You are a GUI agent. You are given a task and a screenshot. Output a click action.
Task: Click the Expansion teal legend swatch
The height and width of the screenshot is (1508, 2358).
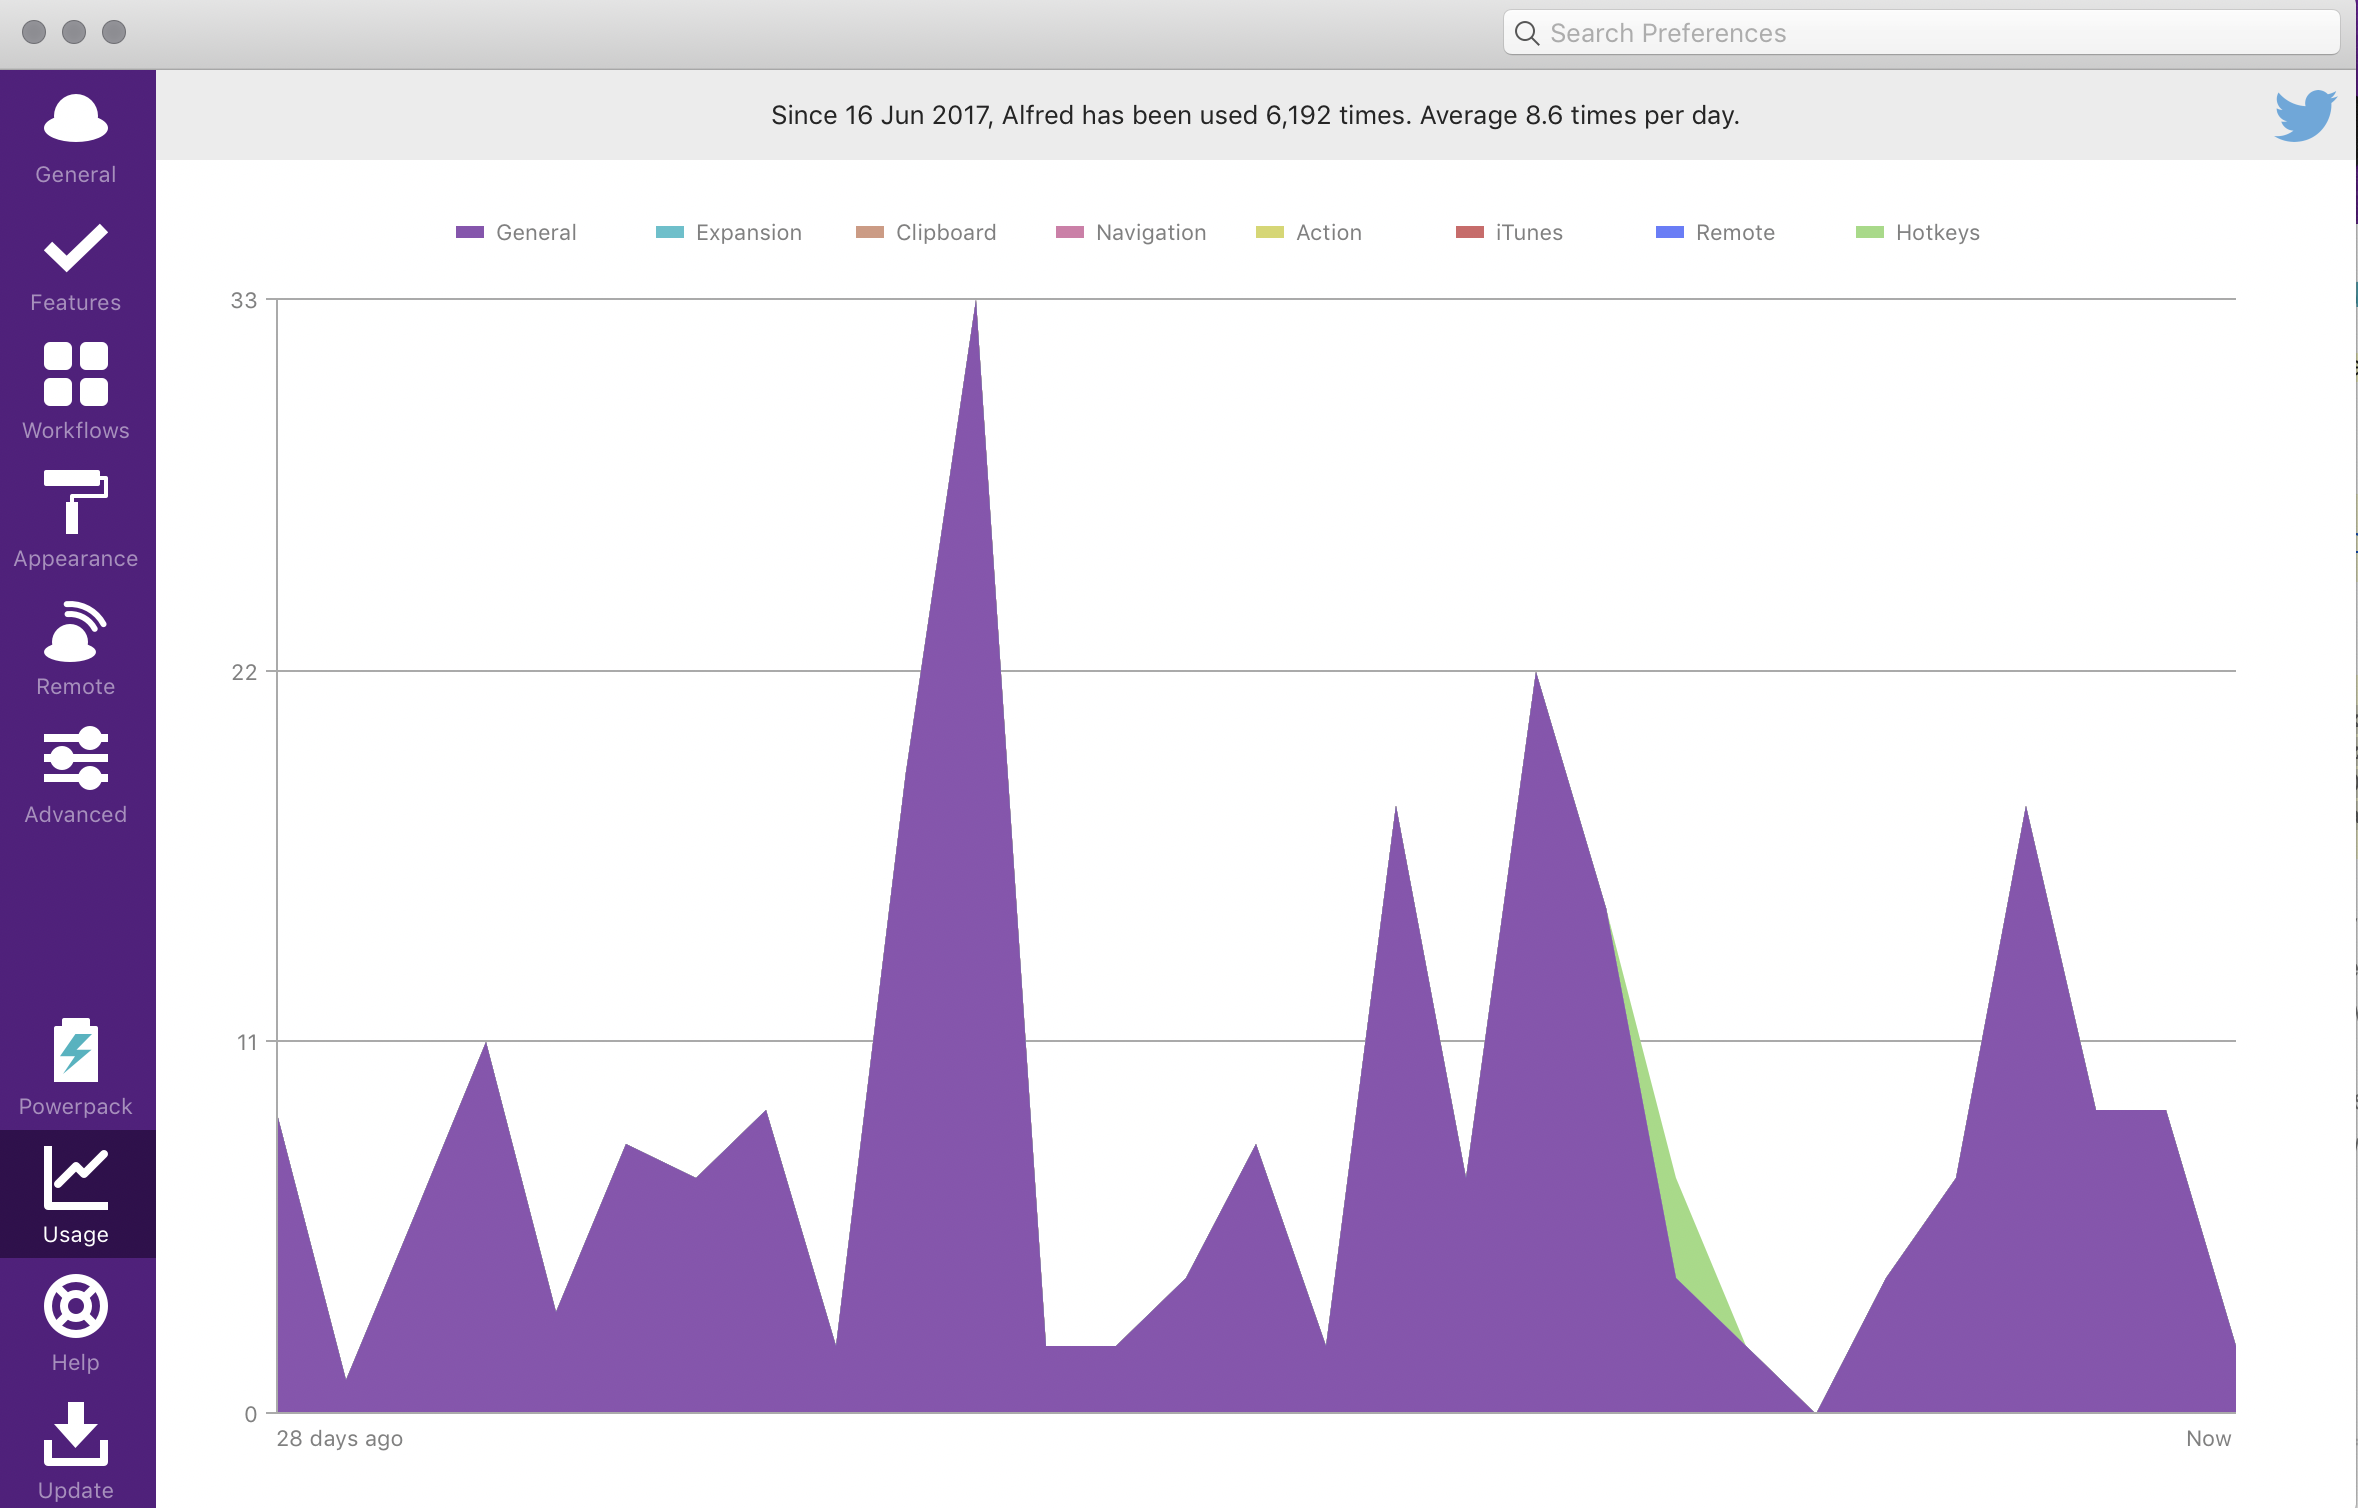[x=670, y=232]
